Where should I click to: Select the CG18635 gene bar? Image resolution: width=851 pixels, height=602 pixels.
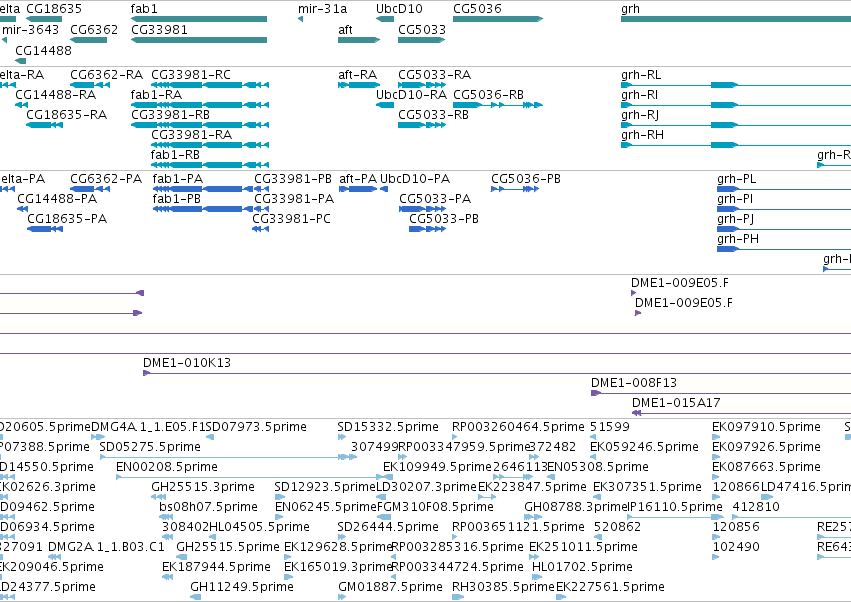(44, 19)
